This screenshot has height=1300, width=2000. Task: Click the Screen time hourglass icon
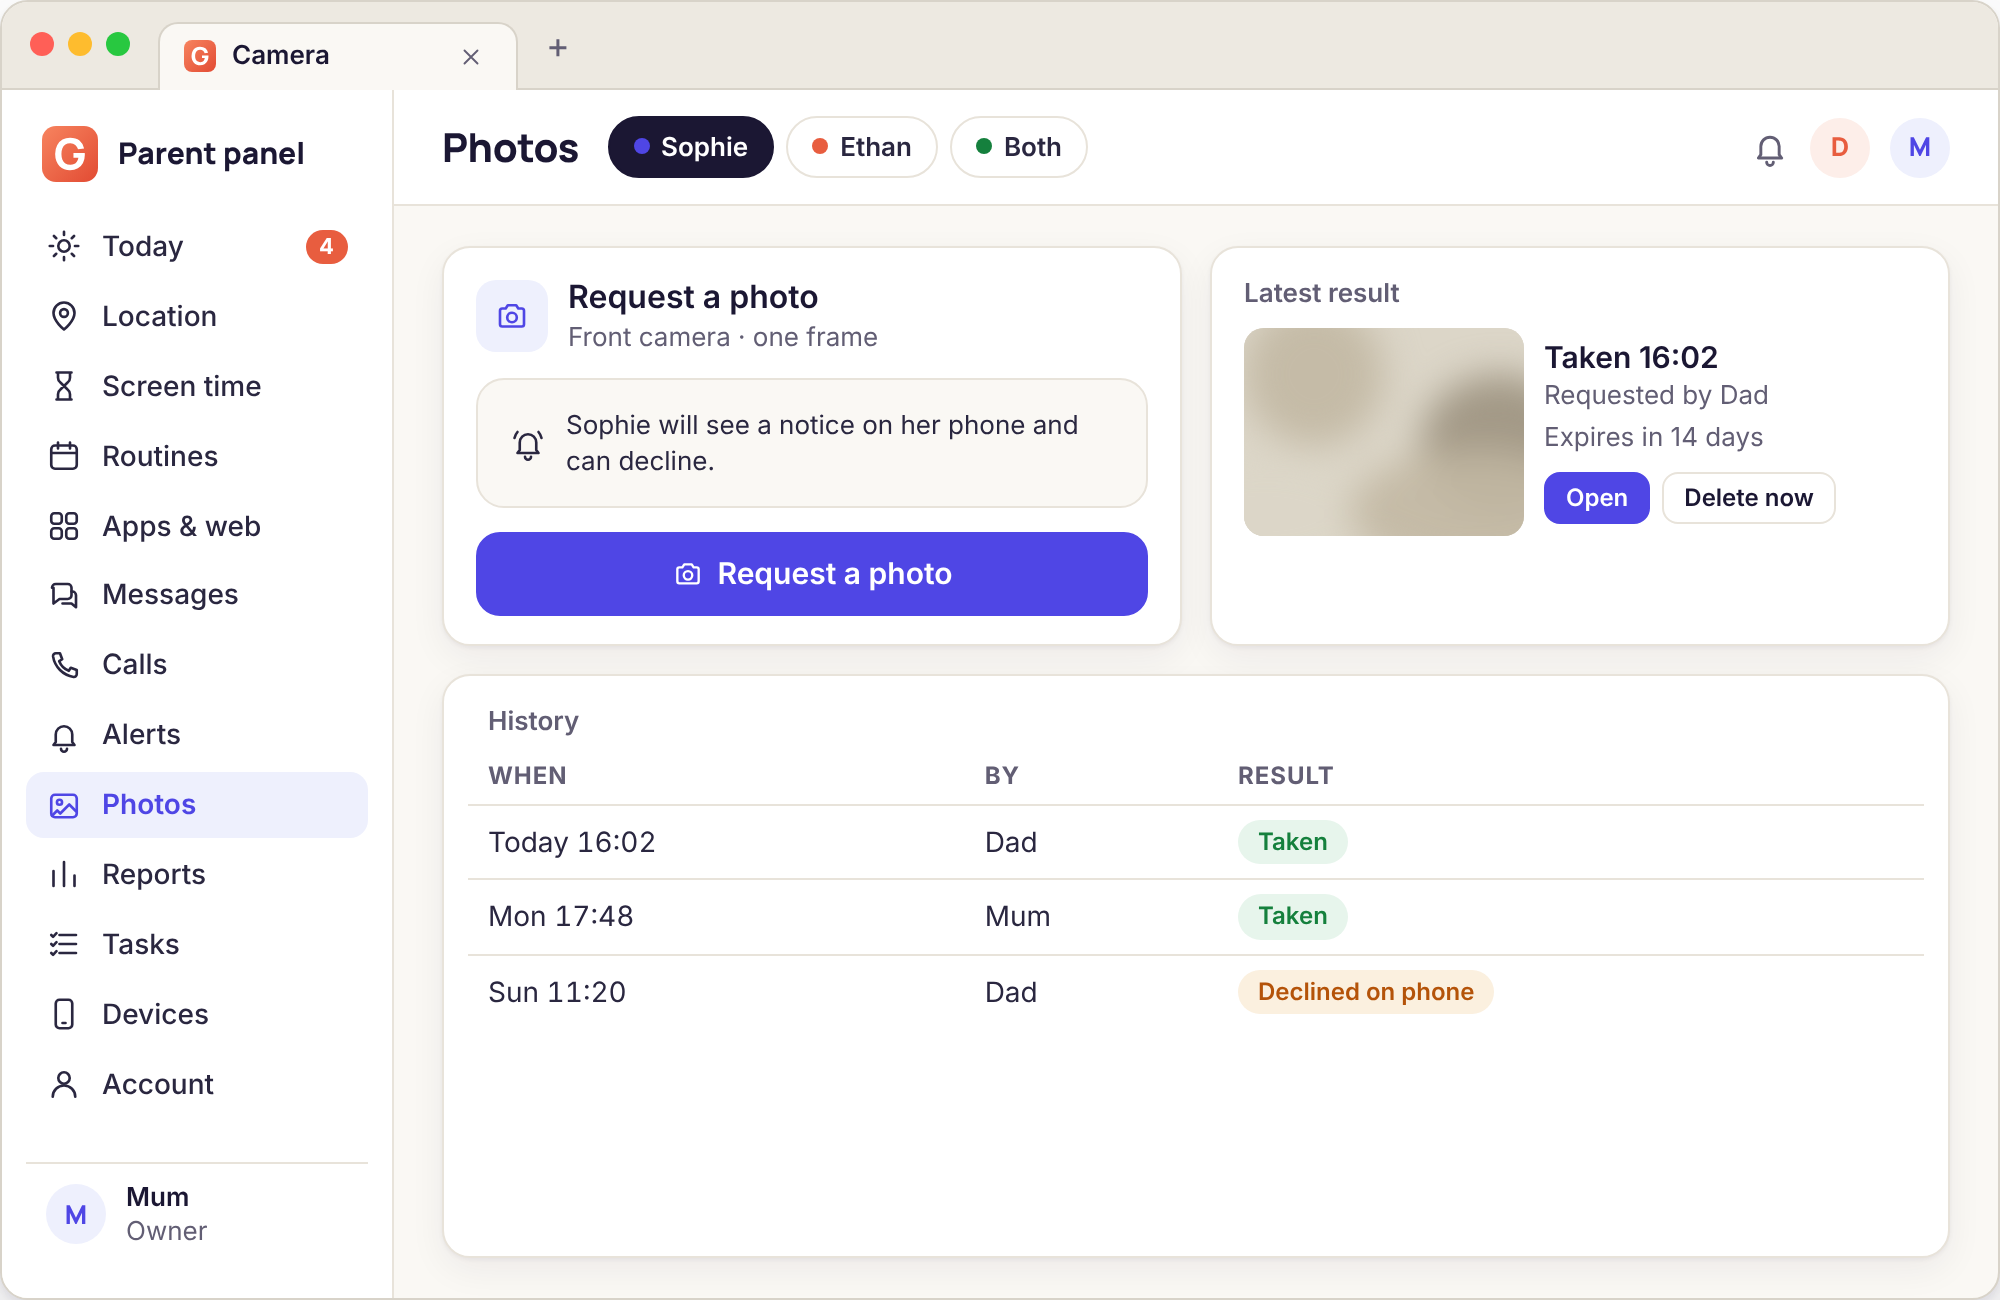click(x=64, y=386)
